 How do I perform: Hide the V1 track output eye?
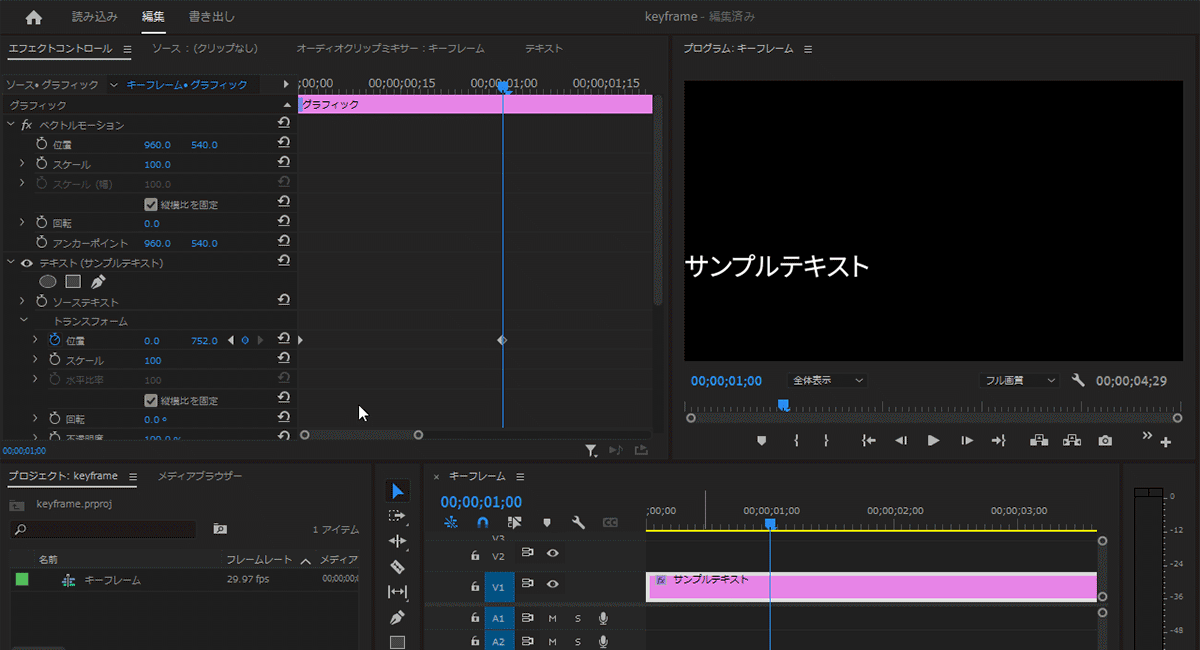click(x=552, y=584)
